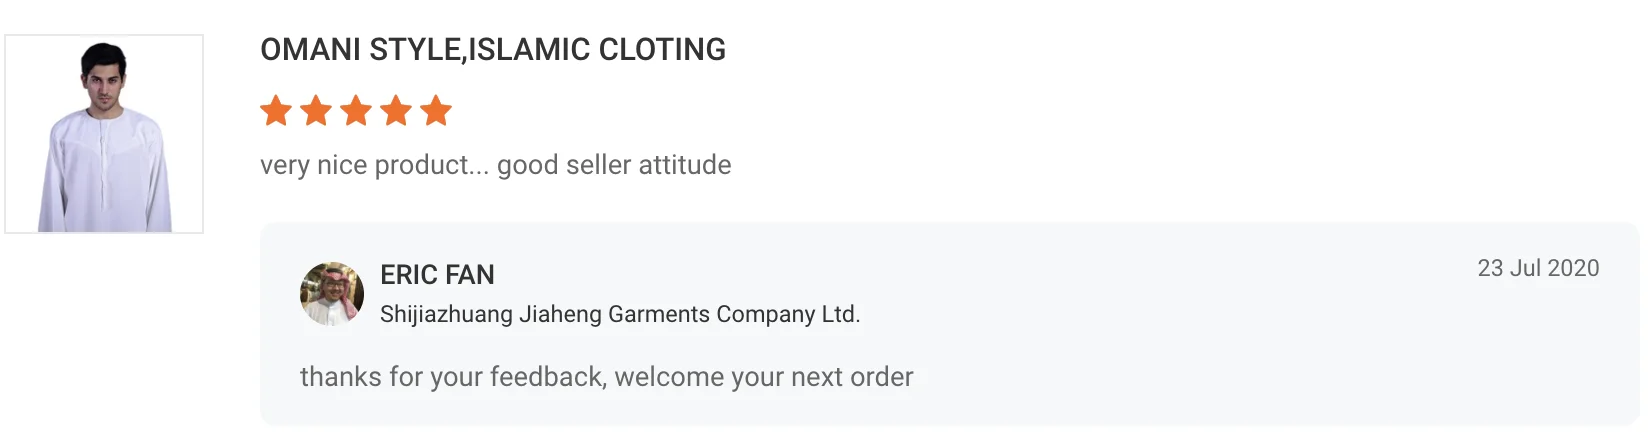Select the second orange rating star
The width and height of the screenshot is (1650, 440).
(316, 111)
